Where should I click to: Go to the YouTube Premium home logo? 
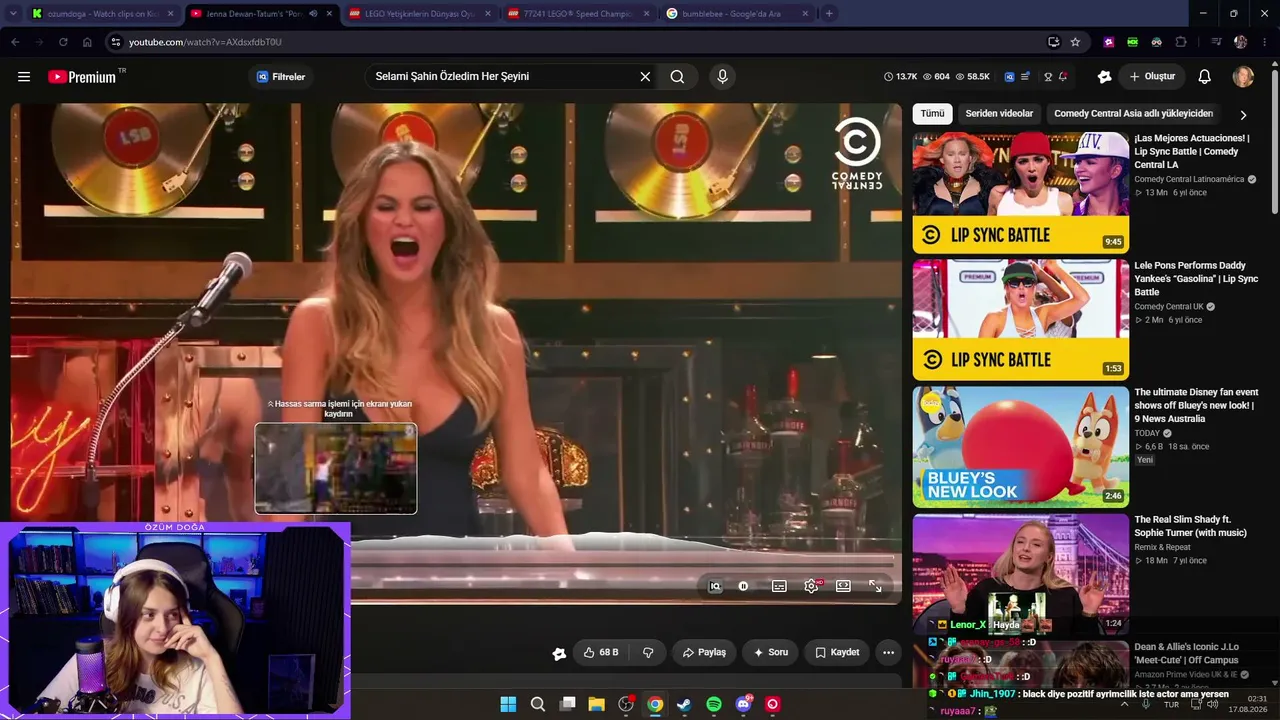click(x=82, y=77)
